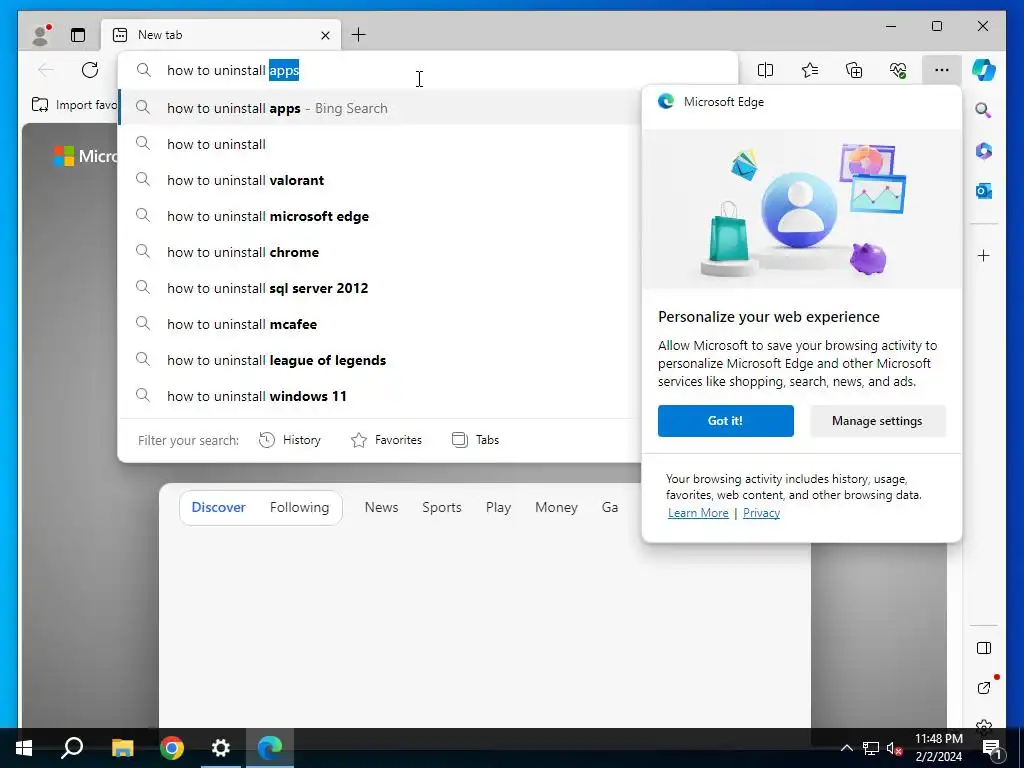1024x768 pixels.
Task: Open the Play feed tab
Action: tap(498, 507)
